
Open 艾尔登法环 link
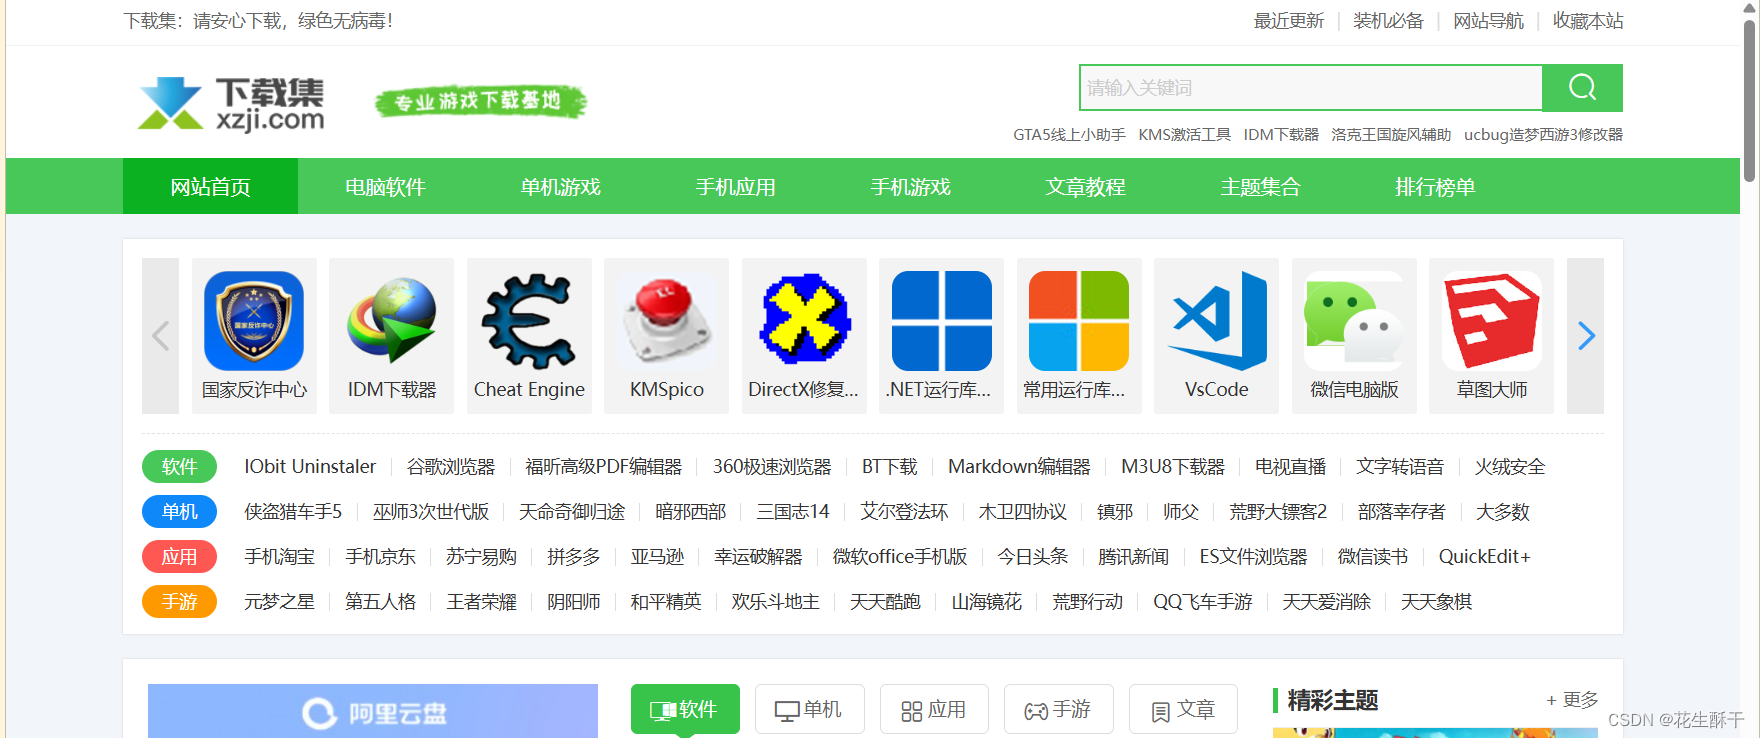pos(904,511)
